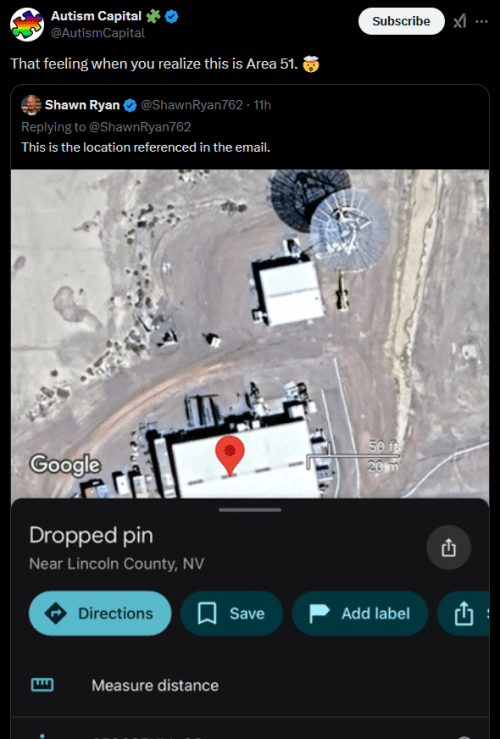Click the Shawn Ryan display name
The height and width of the screenshot is (739, 500).
(82, 105)
